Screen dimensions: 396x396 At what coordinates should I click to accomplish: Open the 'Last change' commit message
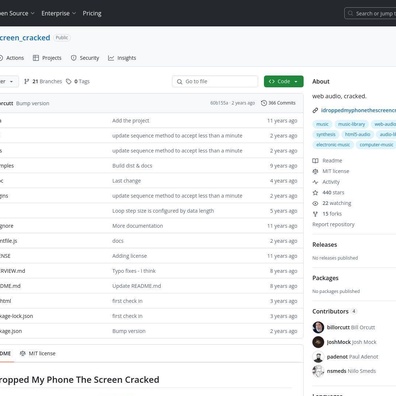pos(126,181)
